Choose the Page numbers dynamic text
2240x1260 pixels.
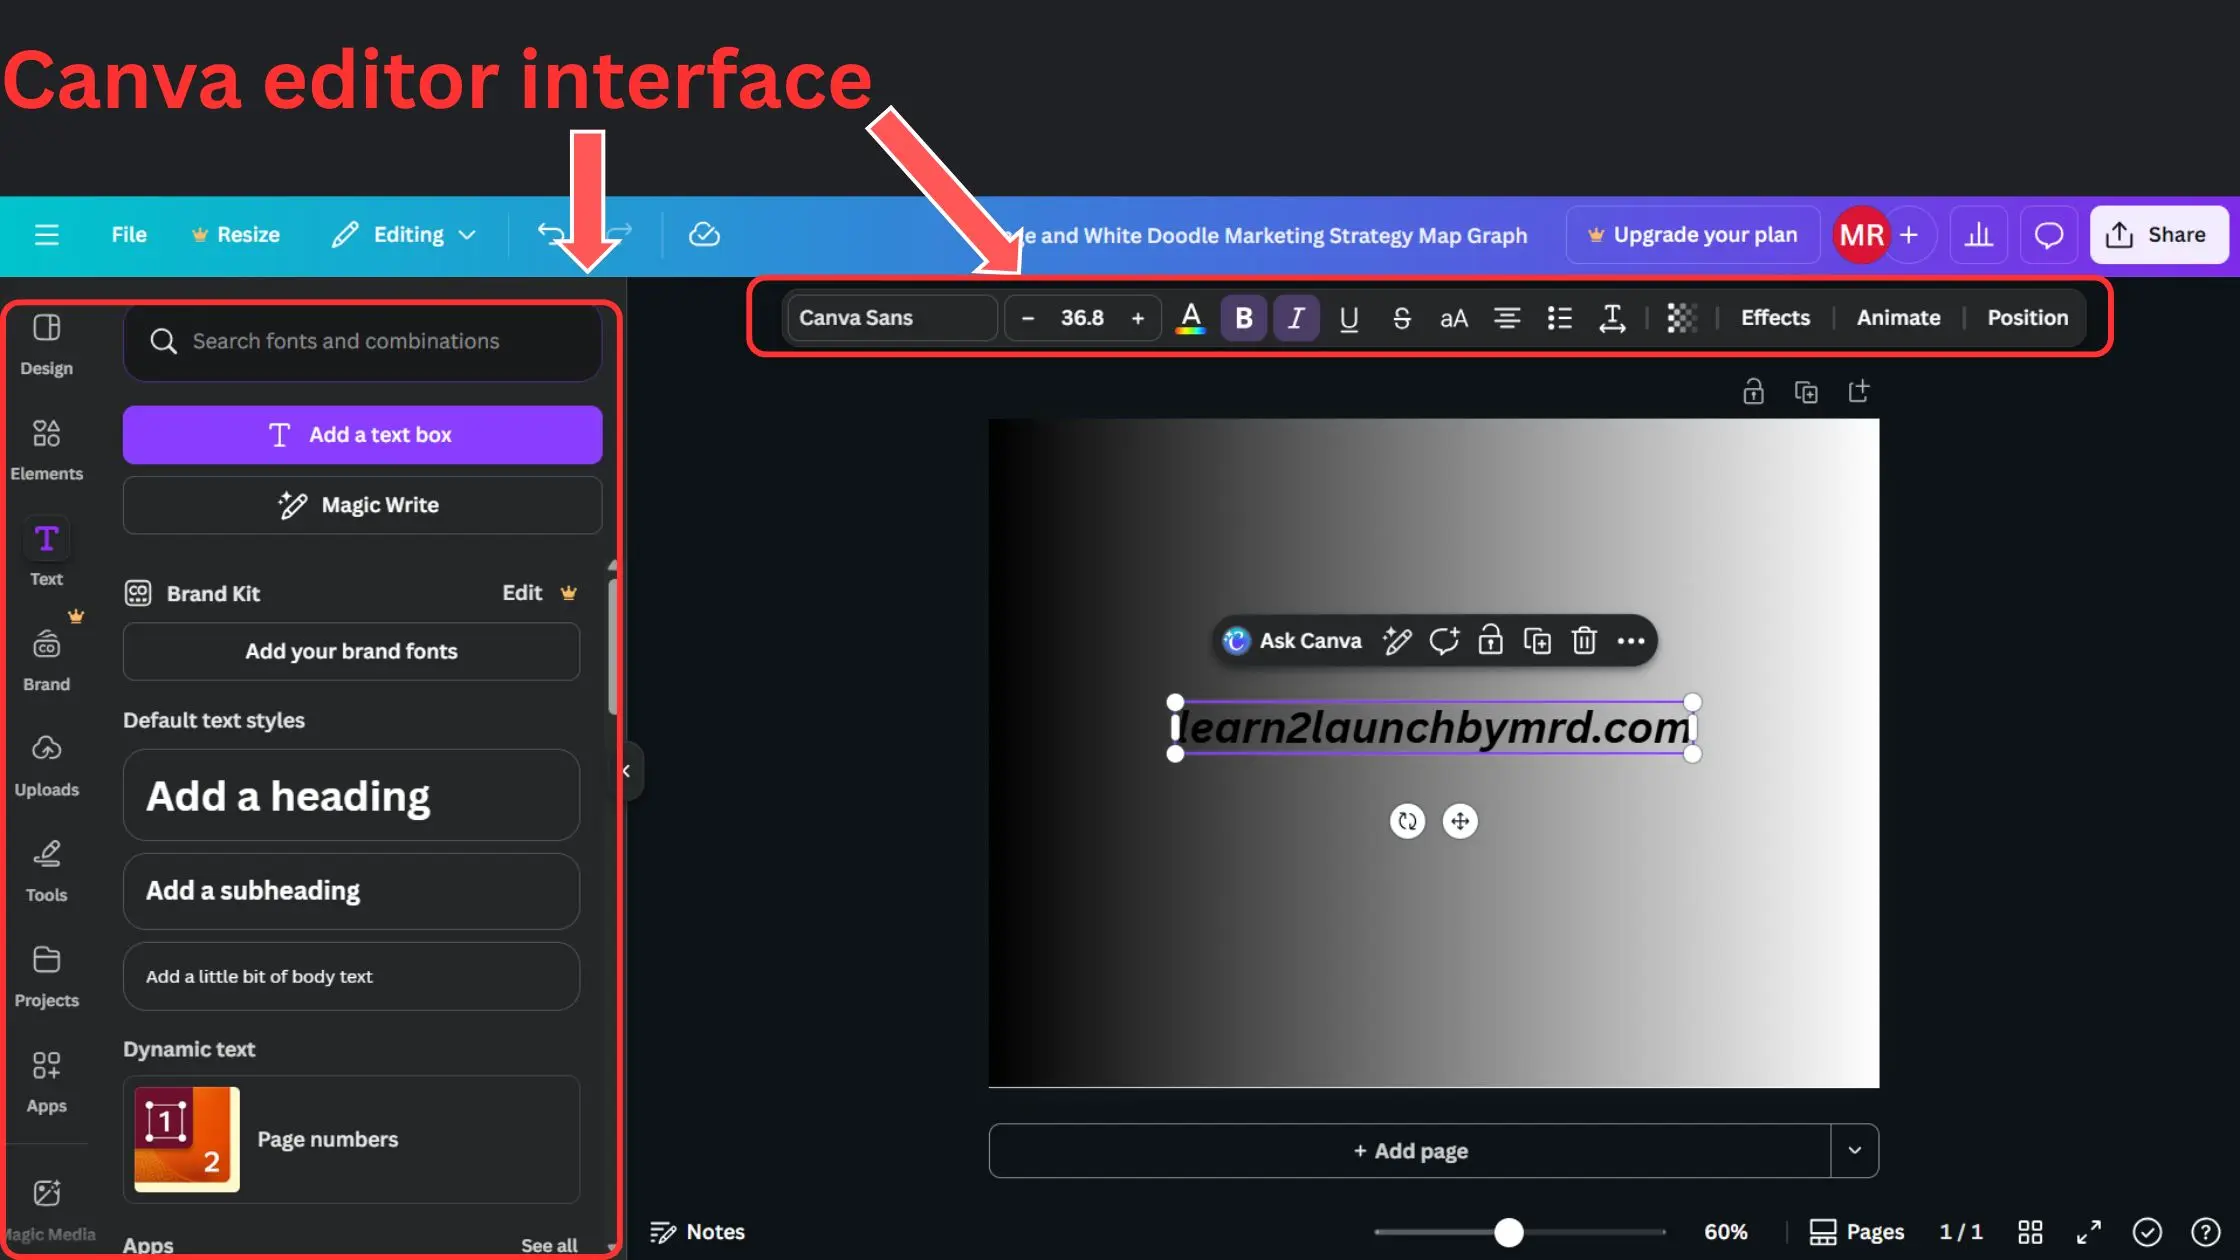point(351,1139)
